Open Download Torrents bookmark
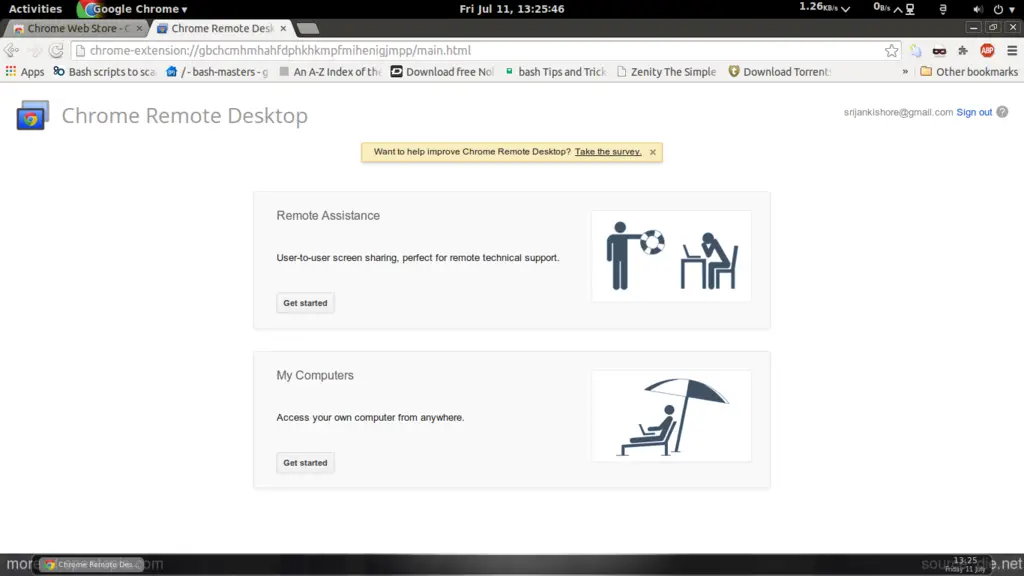The height and width of the screenshot is (576, 1024). coord(779,72)
